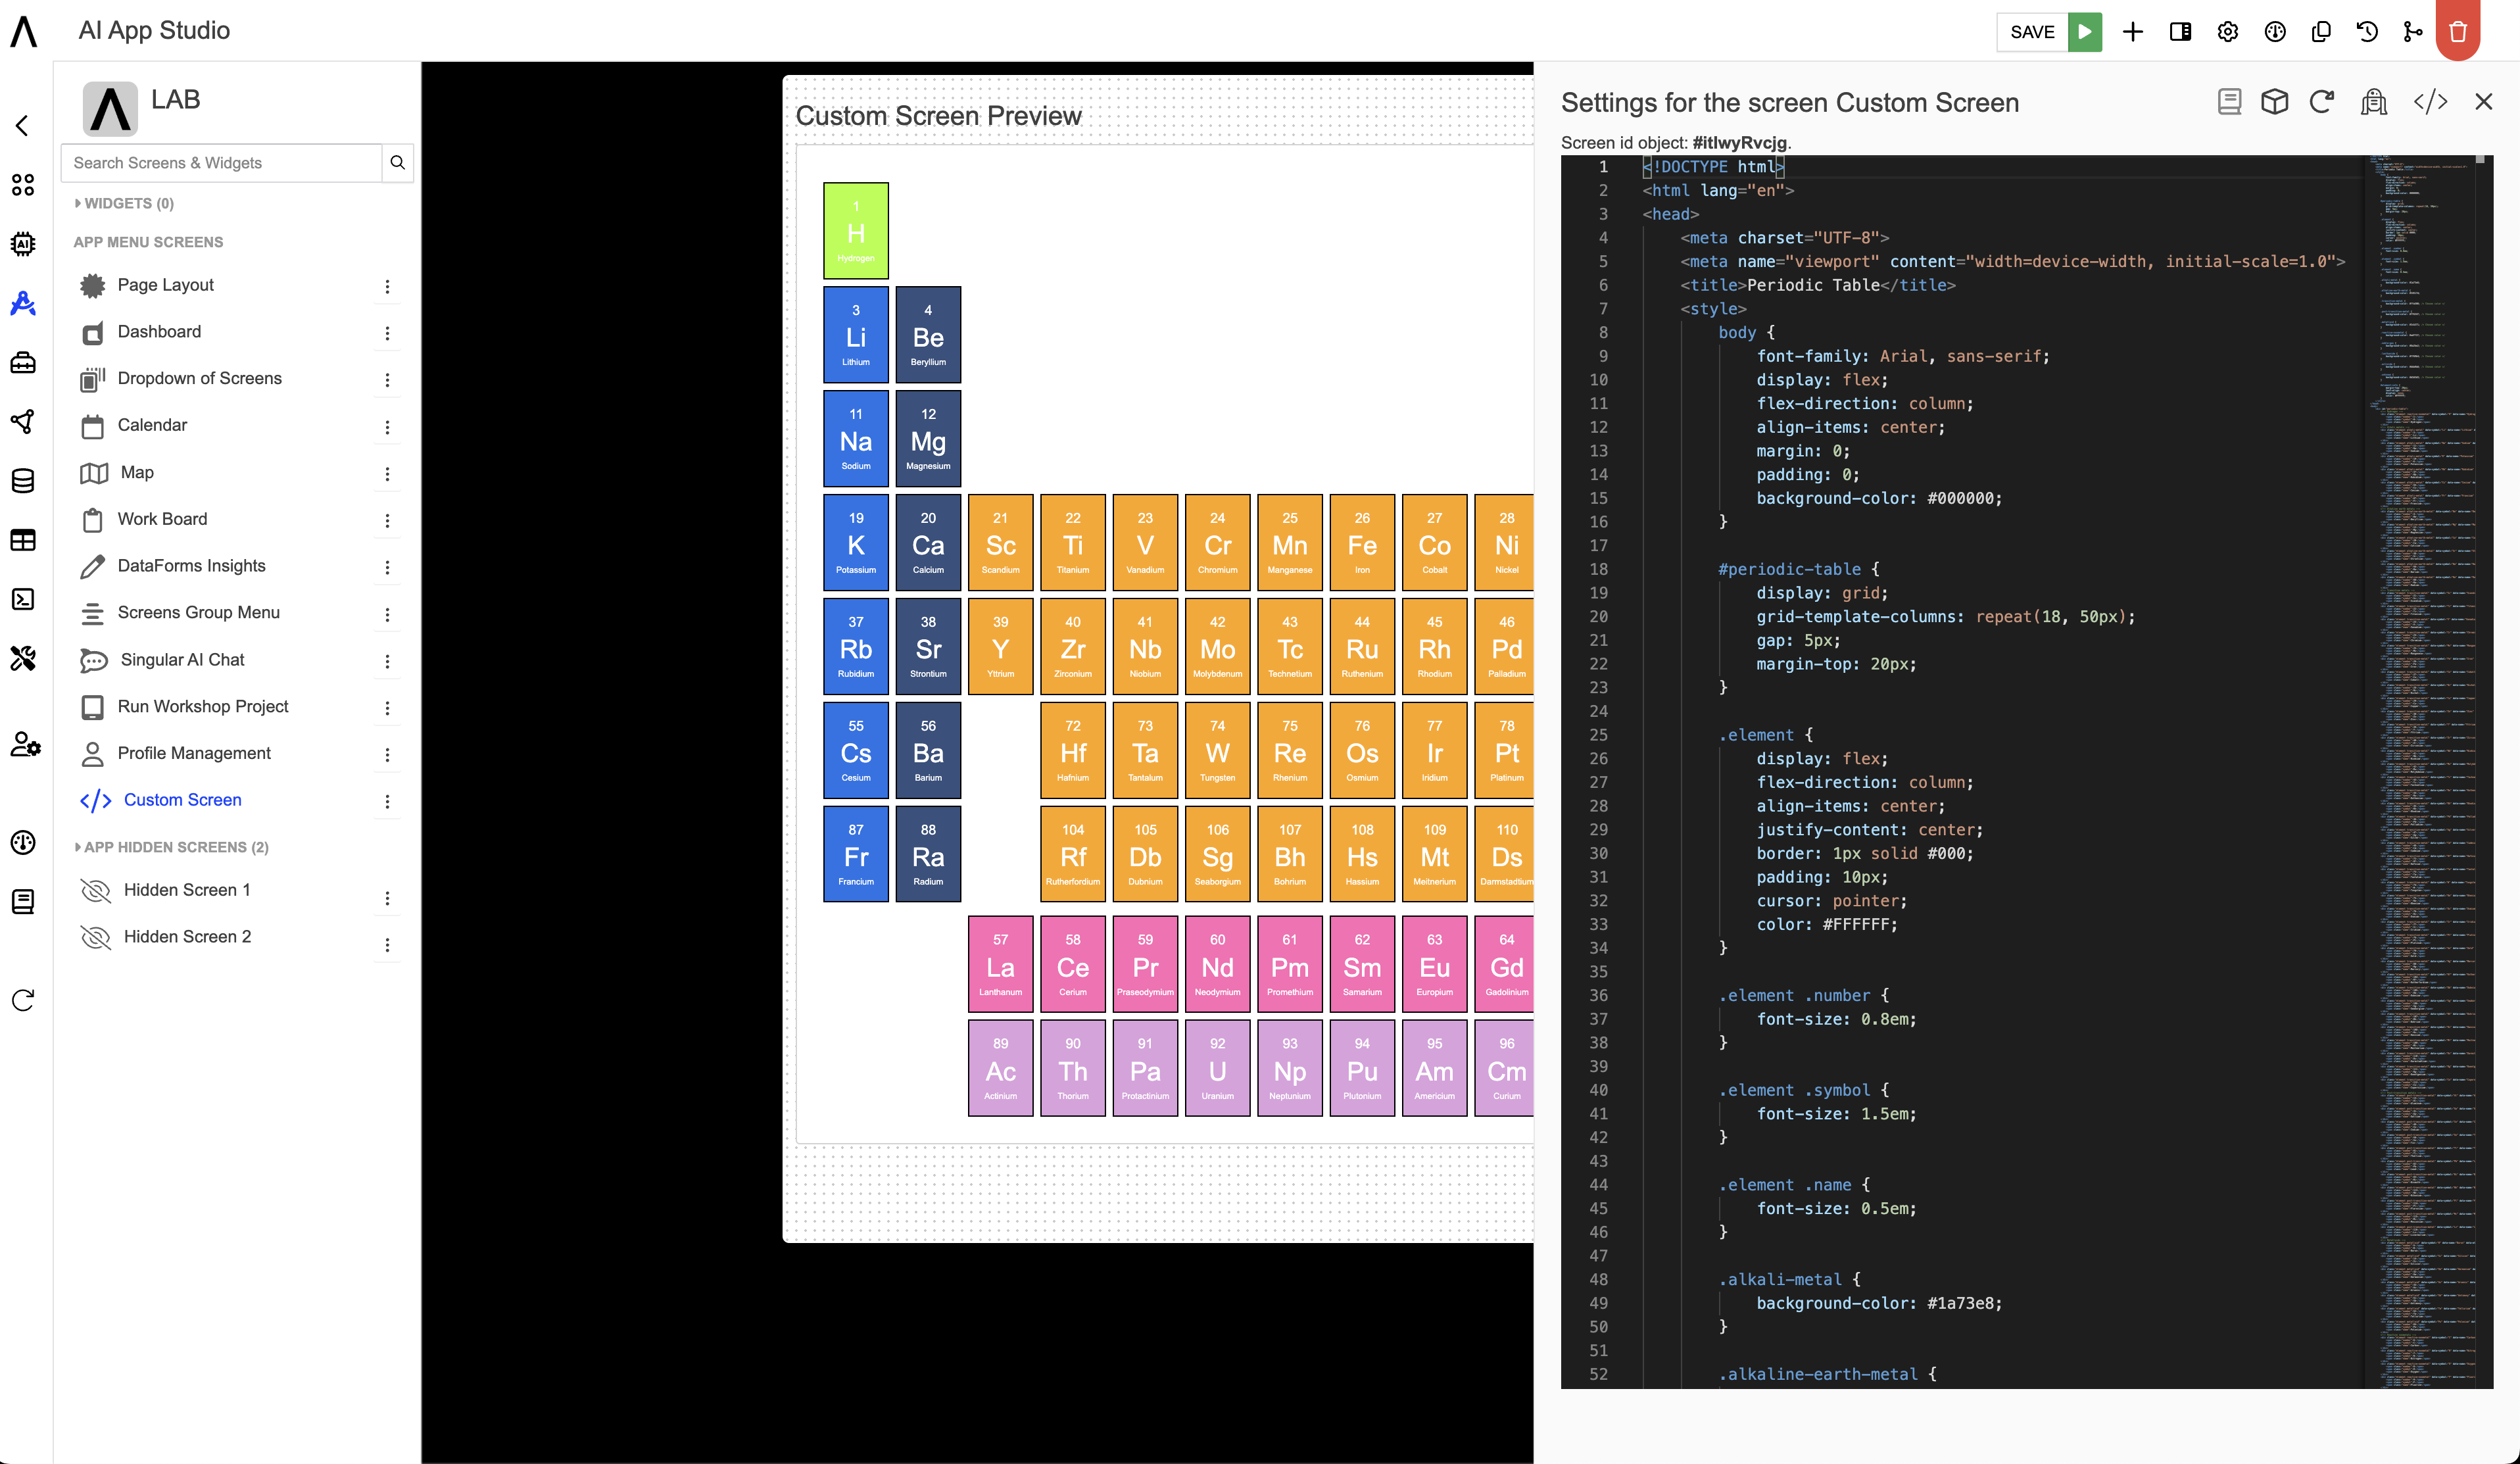Expand the WIDGETS (0) section

tap(124, 203)
